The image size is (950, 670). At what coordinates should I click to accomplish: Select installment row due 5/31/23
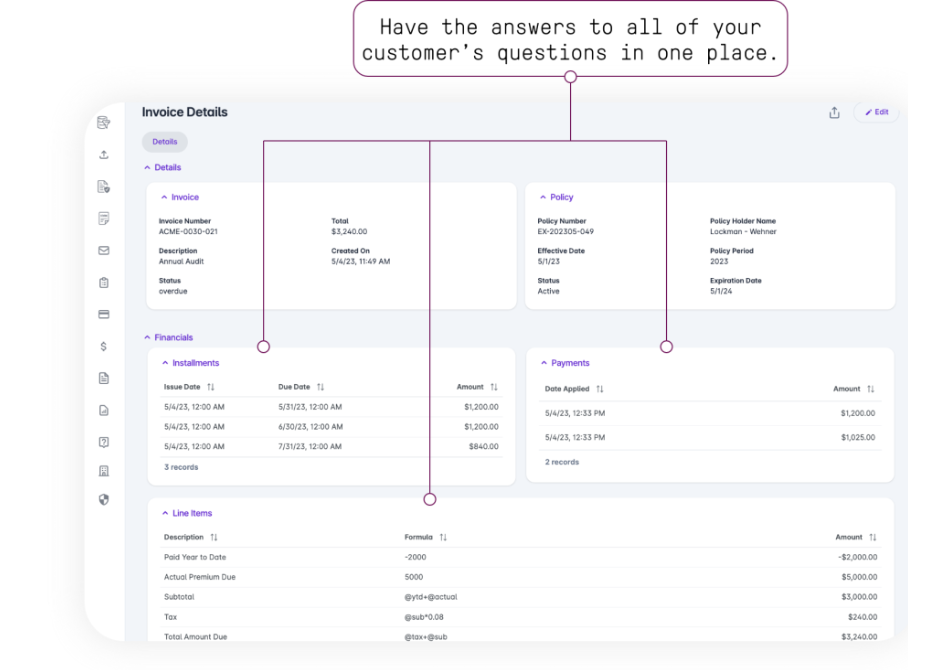(331, 407)
